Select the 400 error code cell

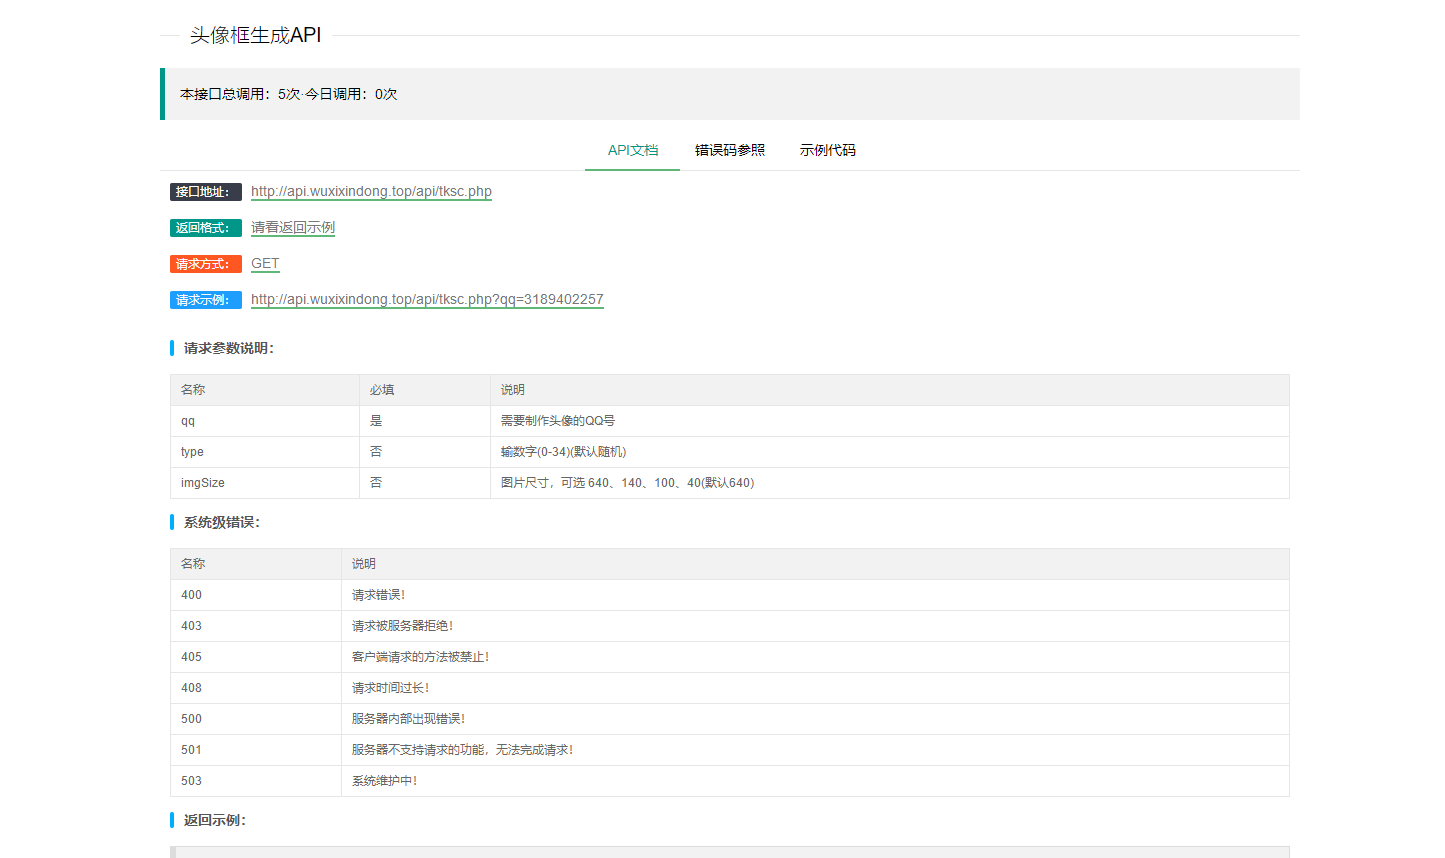[191, 595]
